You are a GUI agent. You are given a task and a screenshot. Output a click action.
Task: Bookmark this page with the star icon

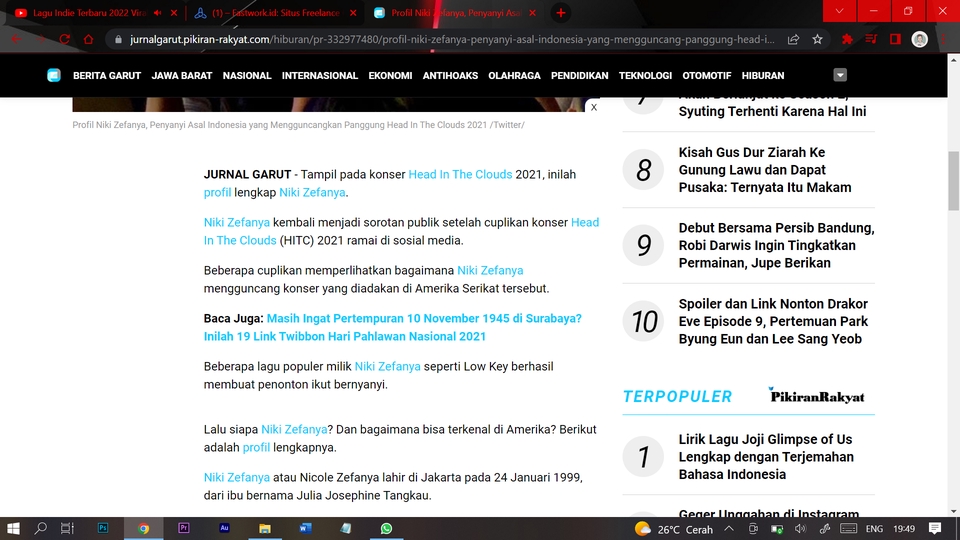[x=817, y=39]
